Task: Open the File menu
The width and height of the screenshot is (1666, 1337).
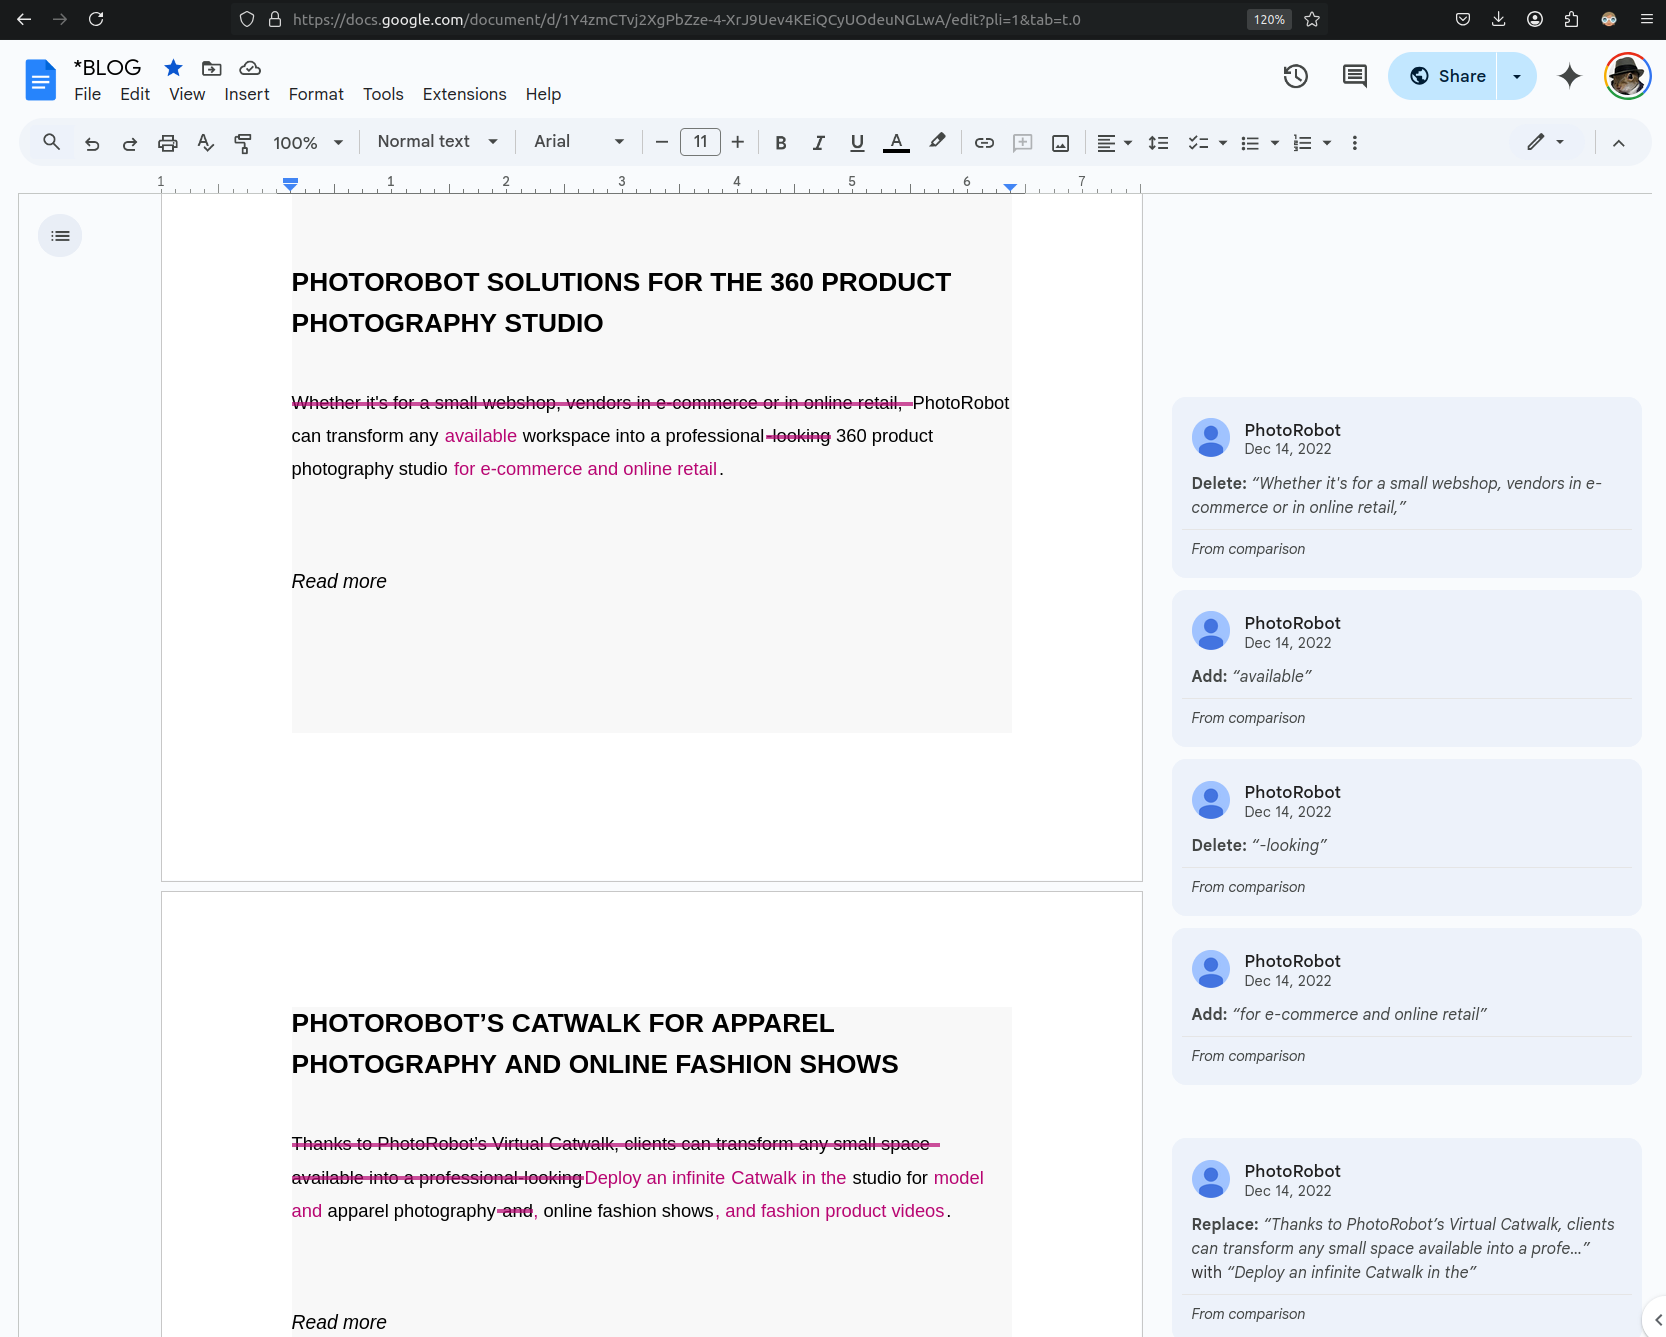Action: (x=88, y=94)
